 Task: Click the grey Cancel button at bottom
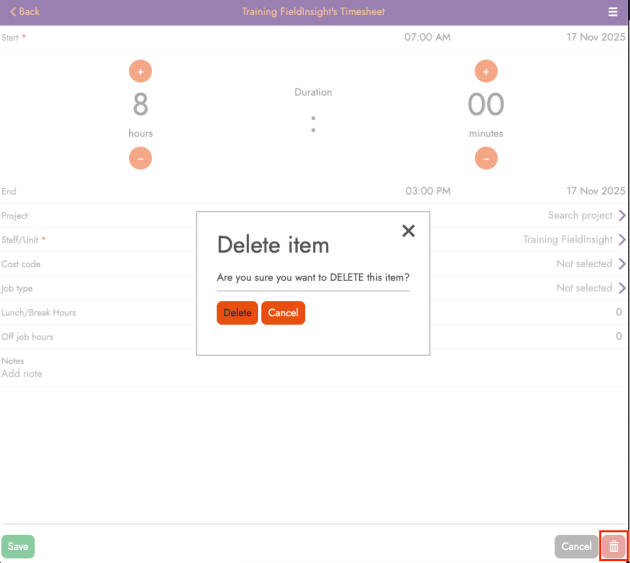576,547
